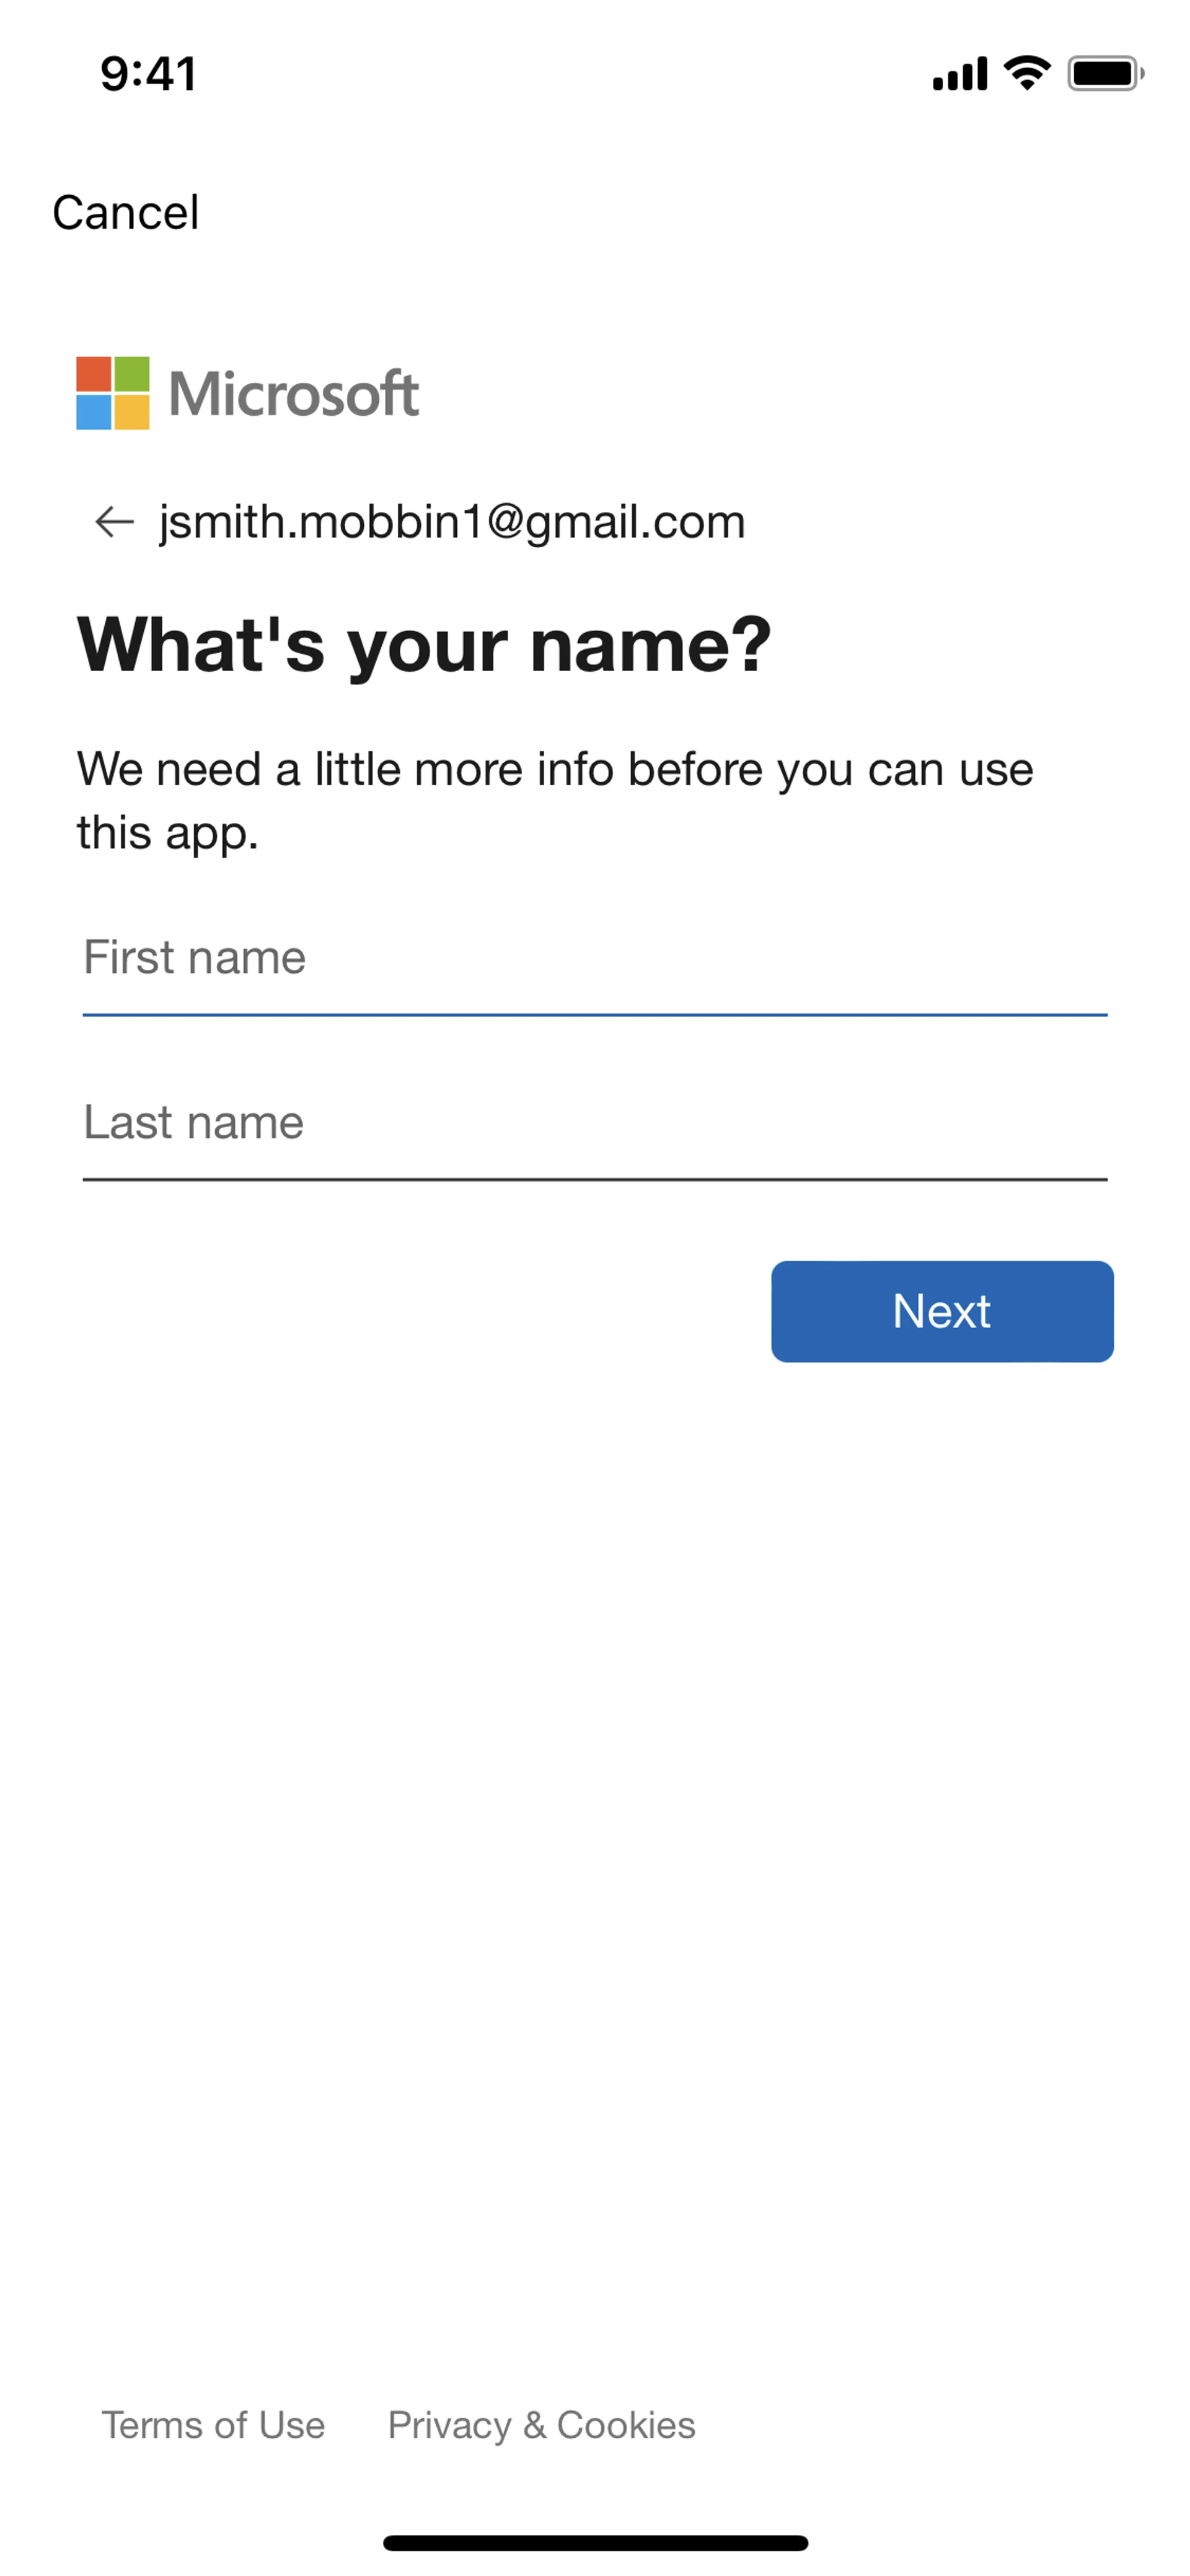Open the Privacy & Cookies link
1190x2576 pixels.
click(541, 2425)
